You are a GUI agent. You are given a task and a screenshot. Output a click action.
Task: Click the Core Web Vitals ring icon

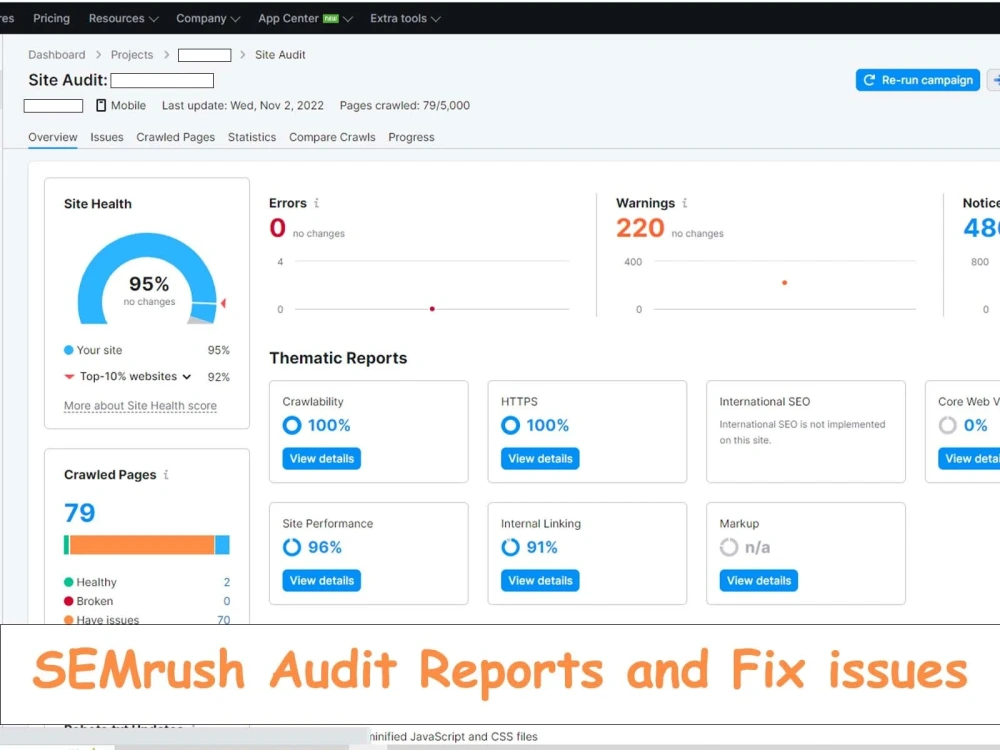pyautogui.click(x=948, y=425)
